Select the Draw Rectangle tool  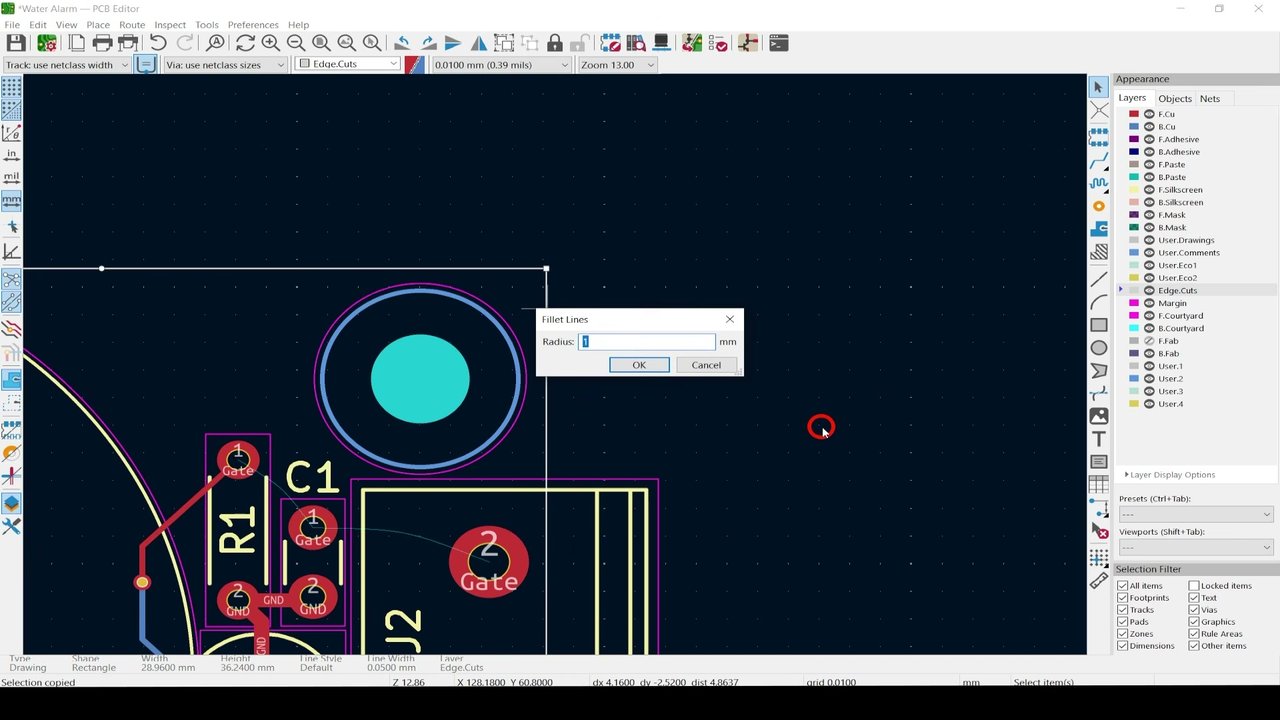click(1099, 325)
